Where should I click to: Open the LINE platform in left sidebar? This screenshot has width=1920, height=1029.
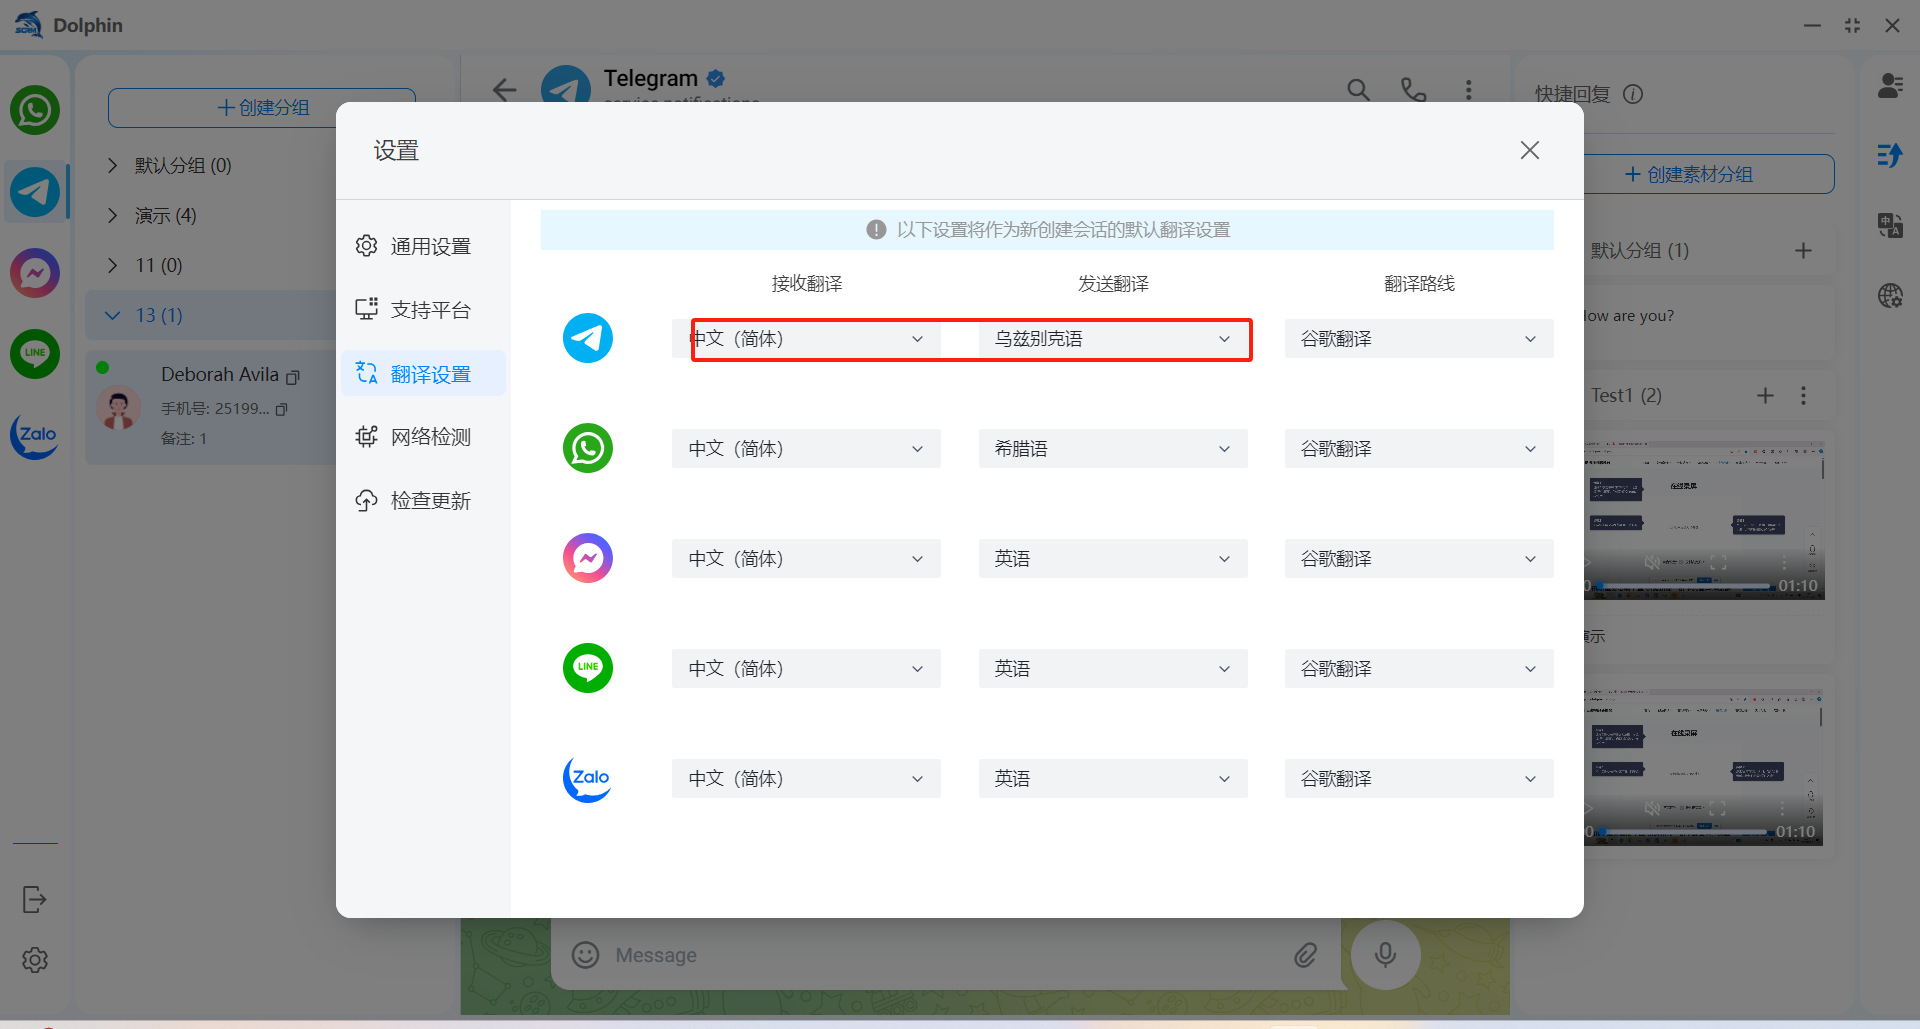[x=35, y=353]
